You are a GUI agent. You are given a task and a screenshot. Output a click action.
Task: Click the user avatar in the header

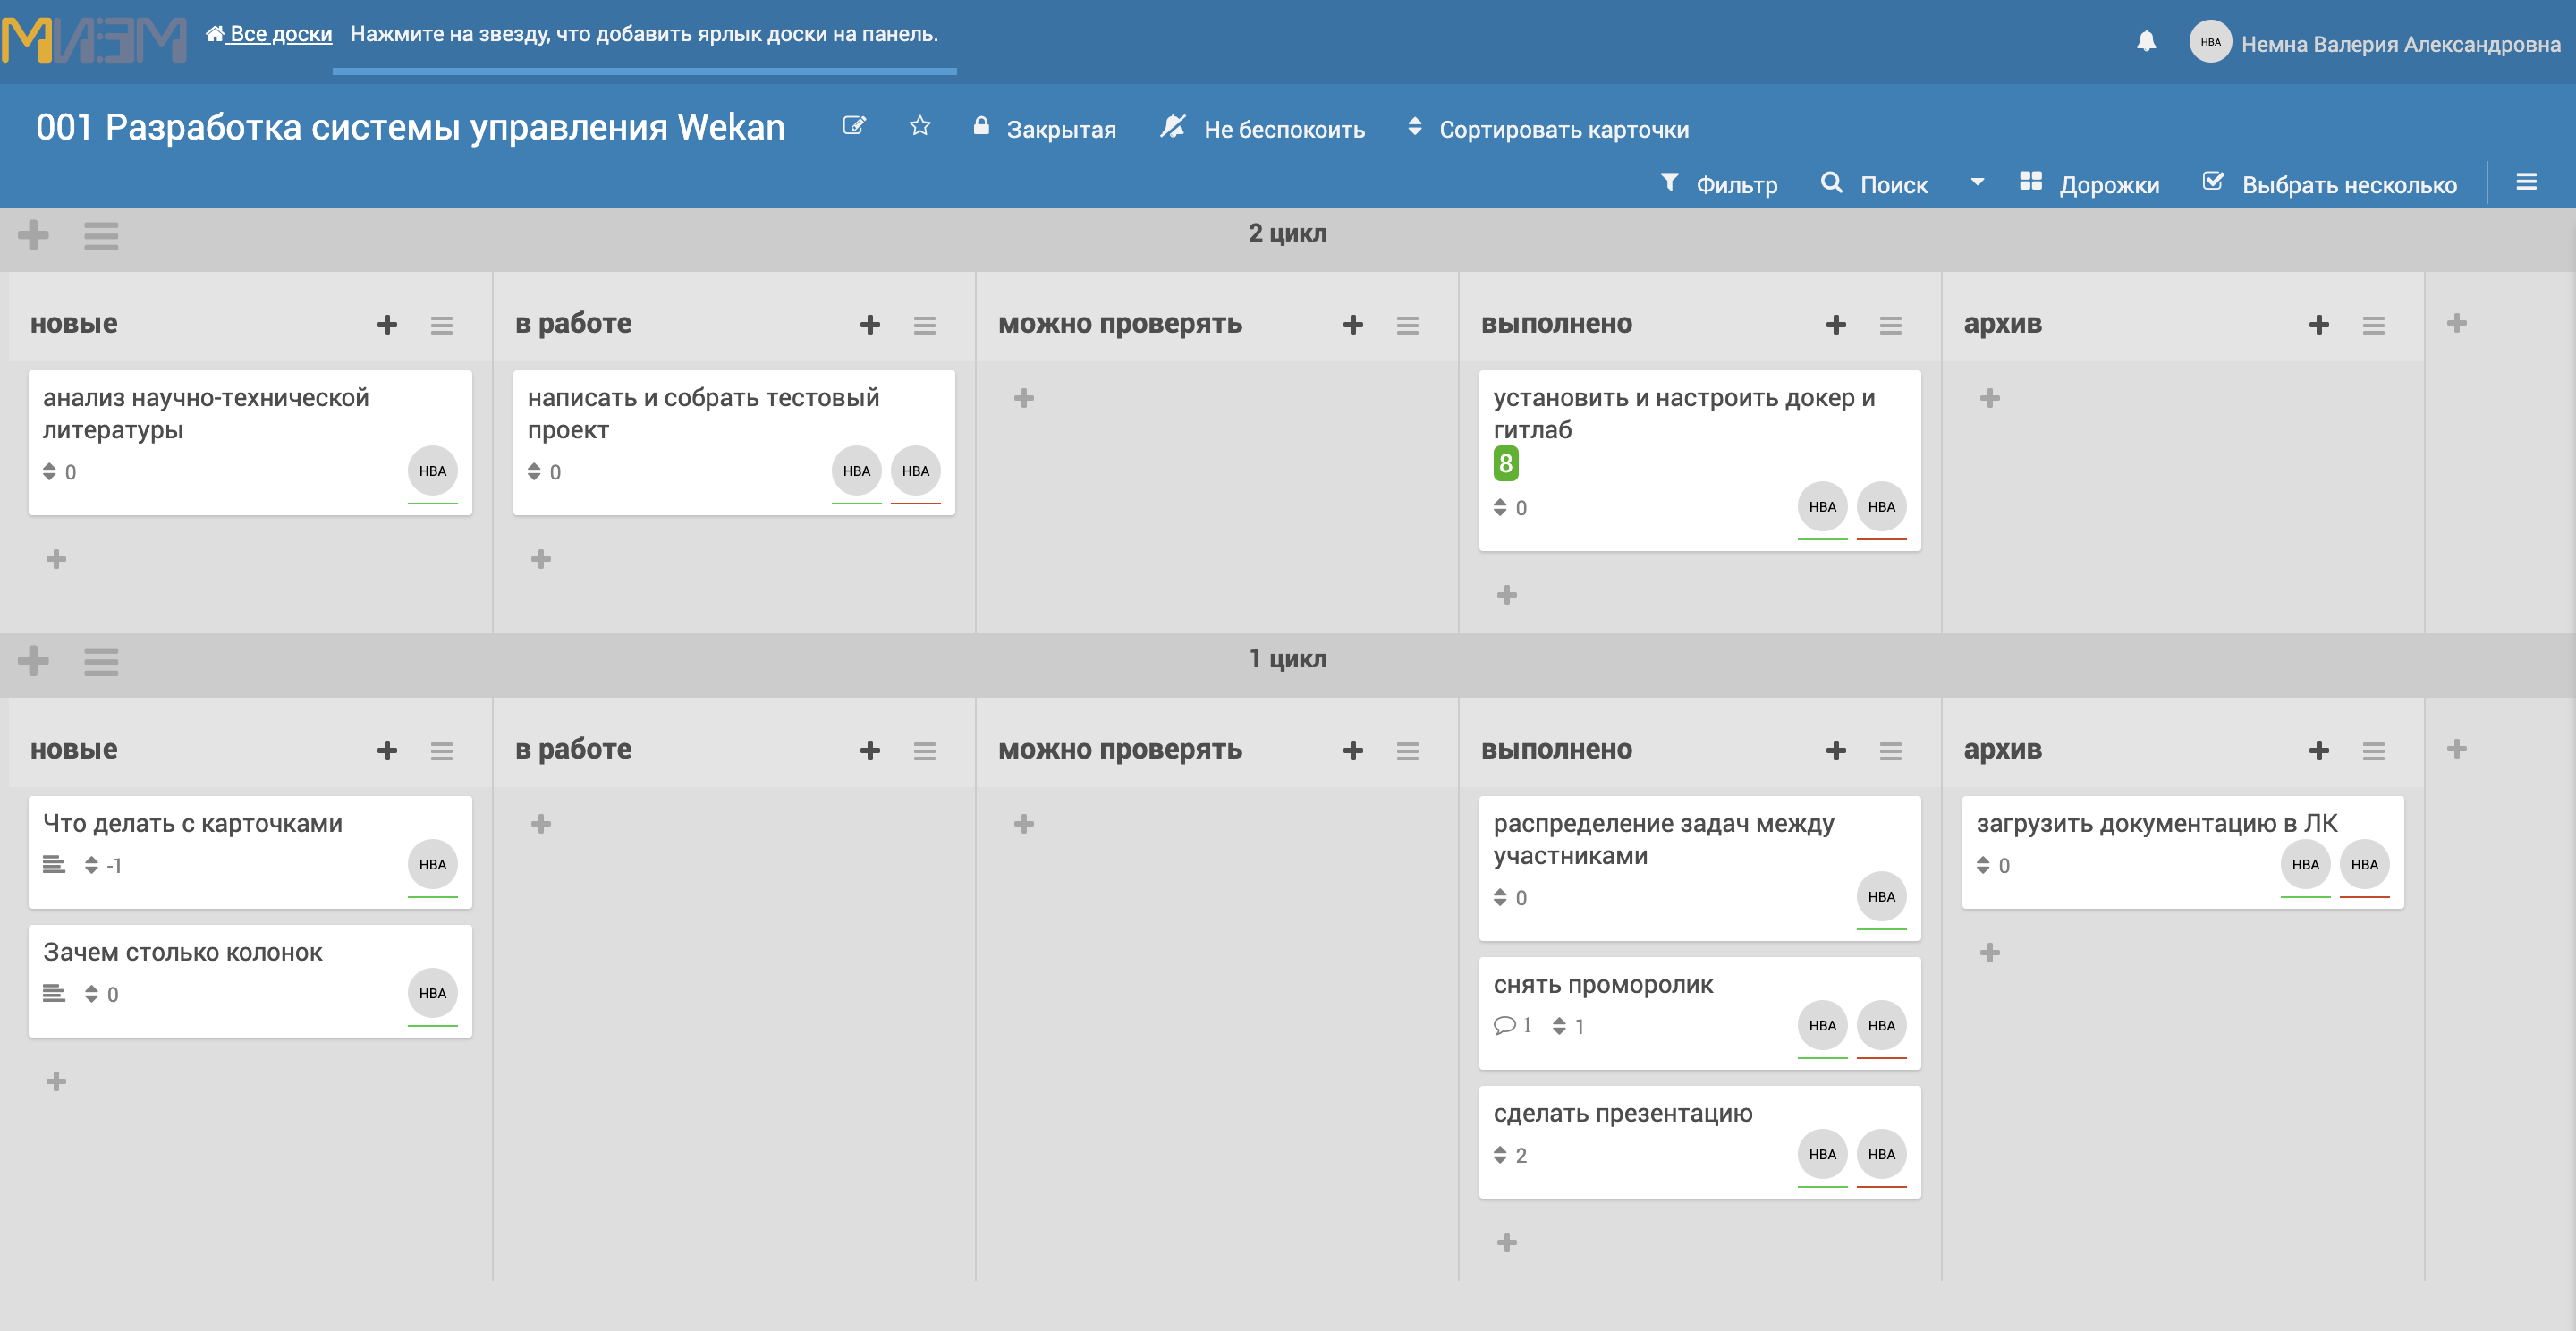2210,42
